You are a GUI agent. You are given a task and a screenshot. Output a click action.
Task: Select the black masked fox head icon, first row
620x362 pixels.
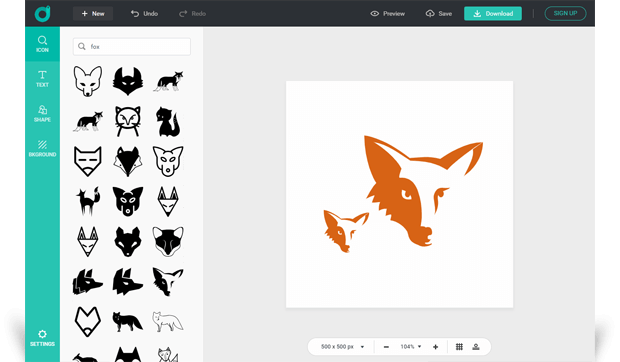coord(128,81)
